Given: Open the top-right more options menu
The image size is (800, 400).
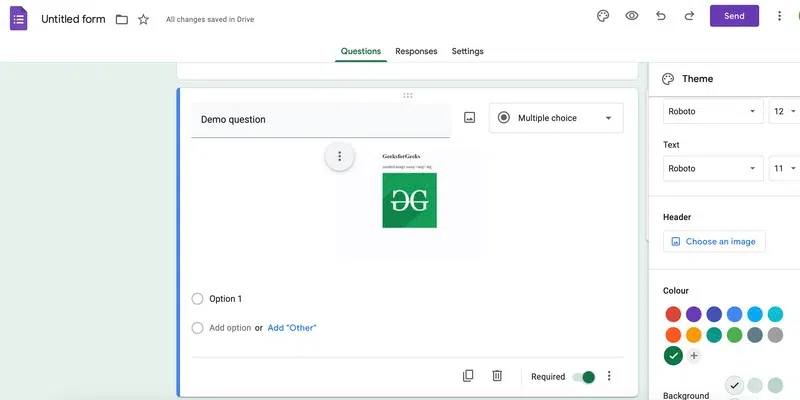Looking at the screenshot, I should 779,16.
